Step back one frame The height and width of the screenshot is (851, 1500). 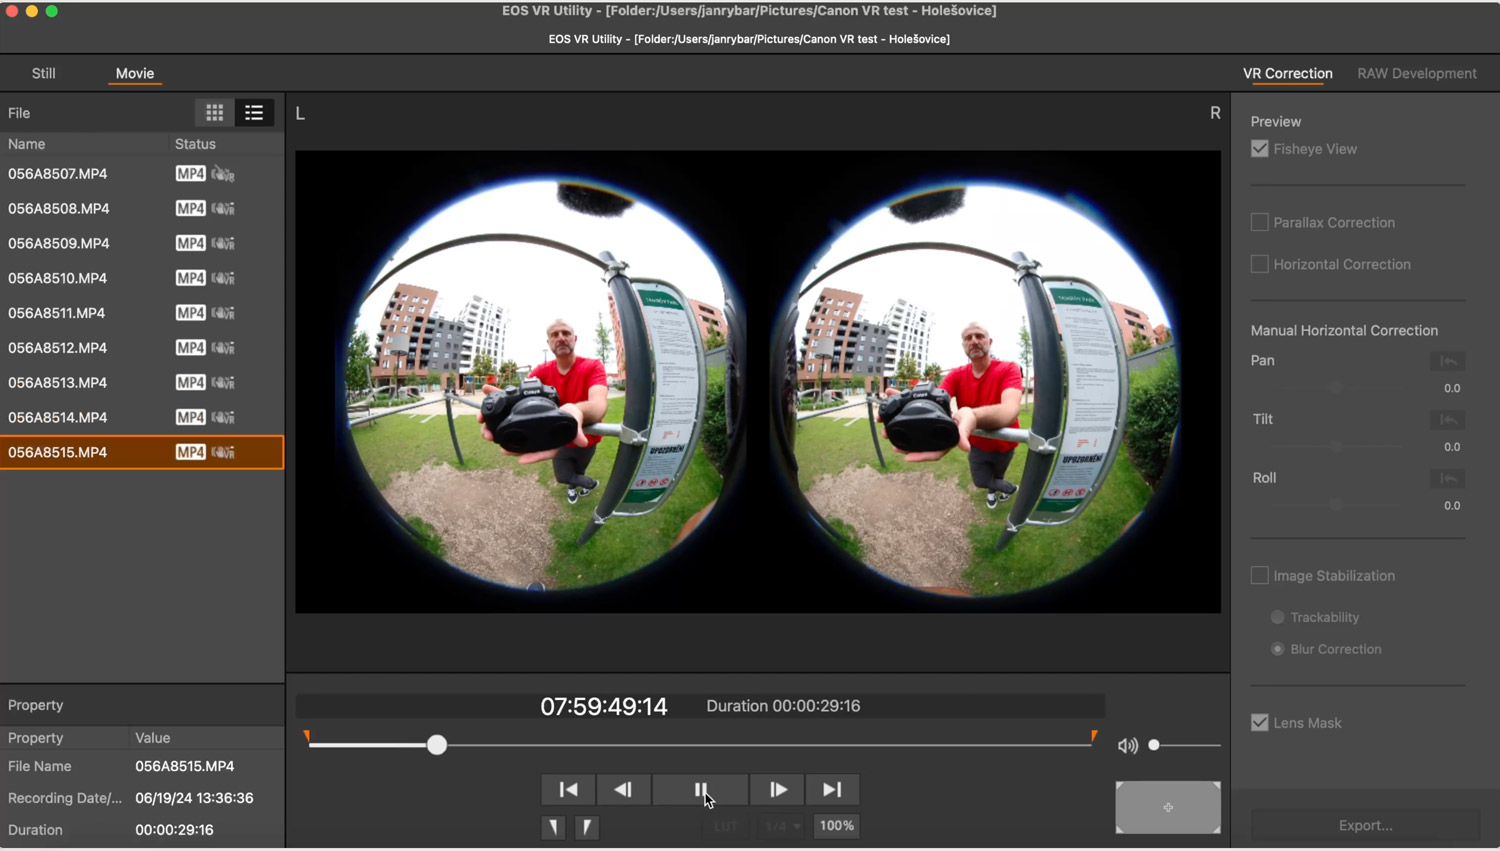tap(622, 789)
